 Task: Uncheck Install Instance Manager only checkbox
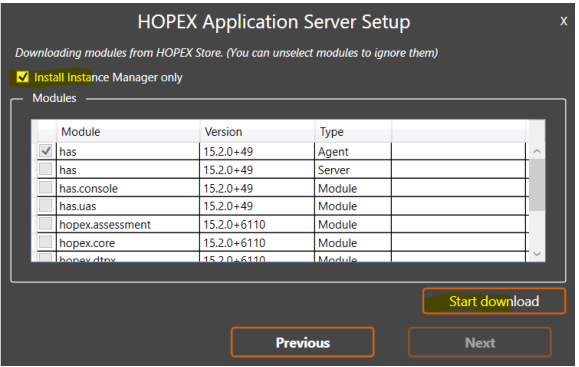coord(23,77)
